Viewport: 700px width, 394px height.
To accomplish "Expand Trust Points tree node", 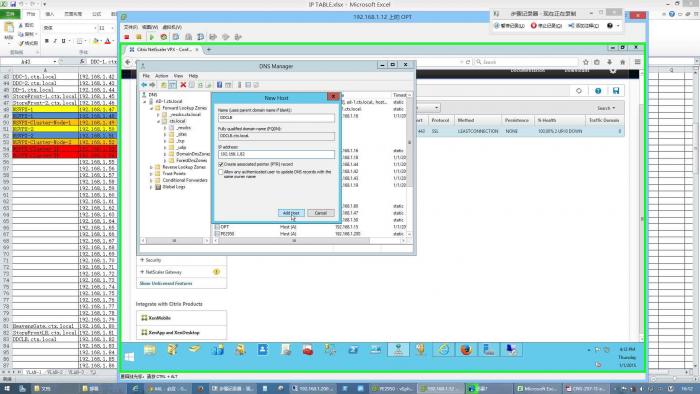I will (x=151, y=174).
